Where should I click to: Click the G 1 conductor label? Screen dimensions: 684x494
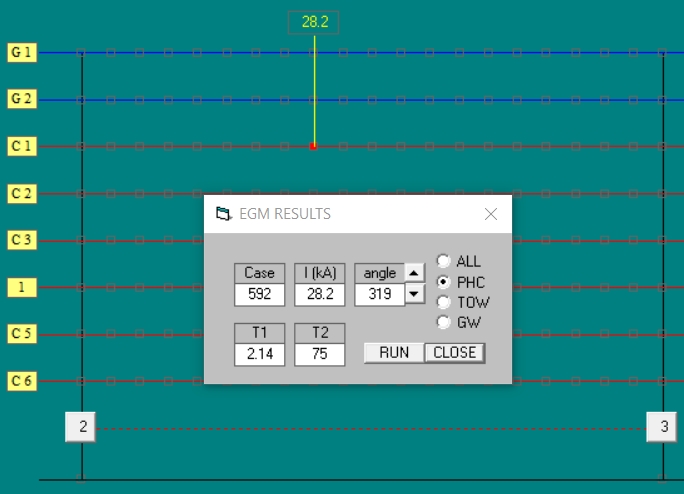pos(22,52)
